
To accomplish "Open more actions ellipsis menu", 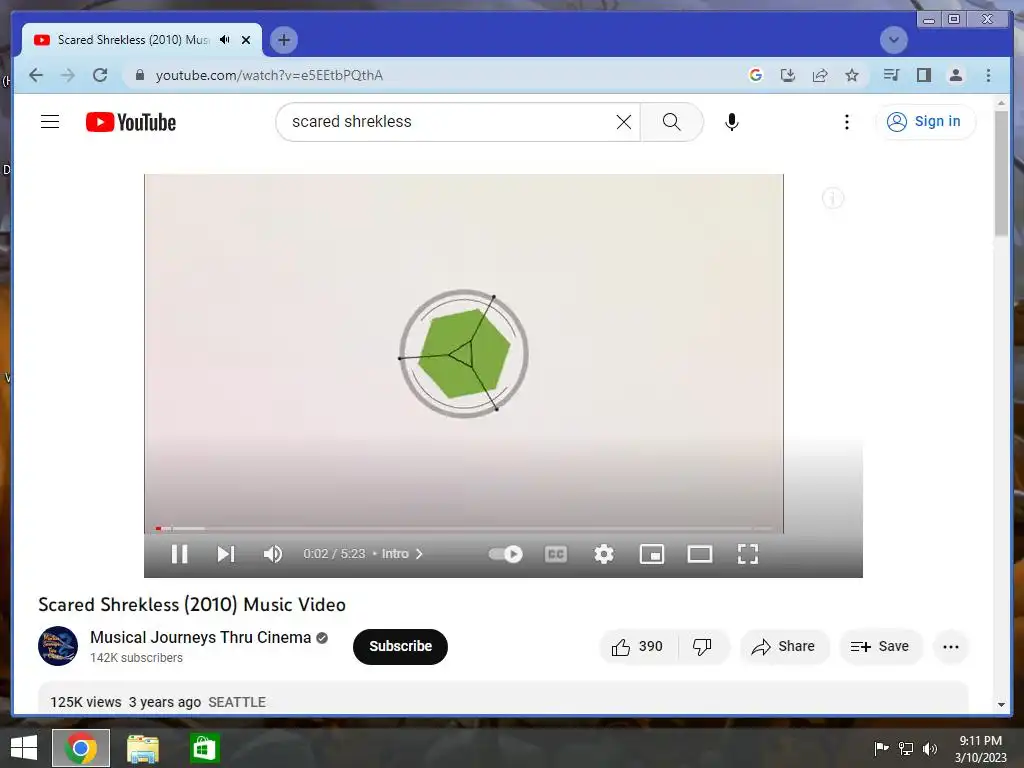I will pos(951,647).
